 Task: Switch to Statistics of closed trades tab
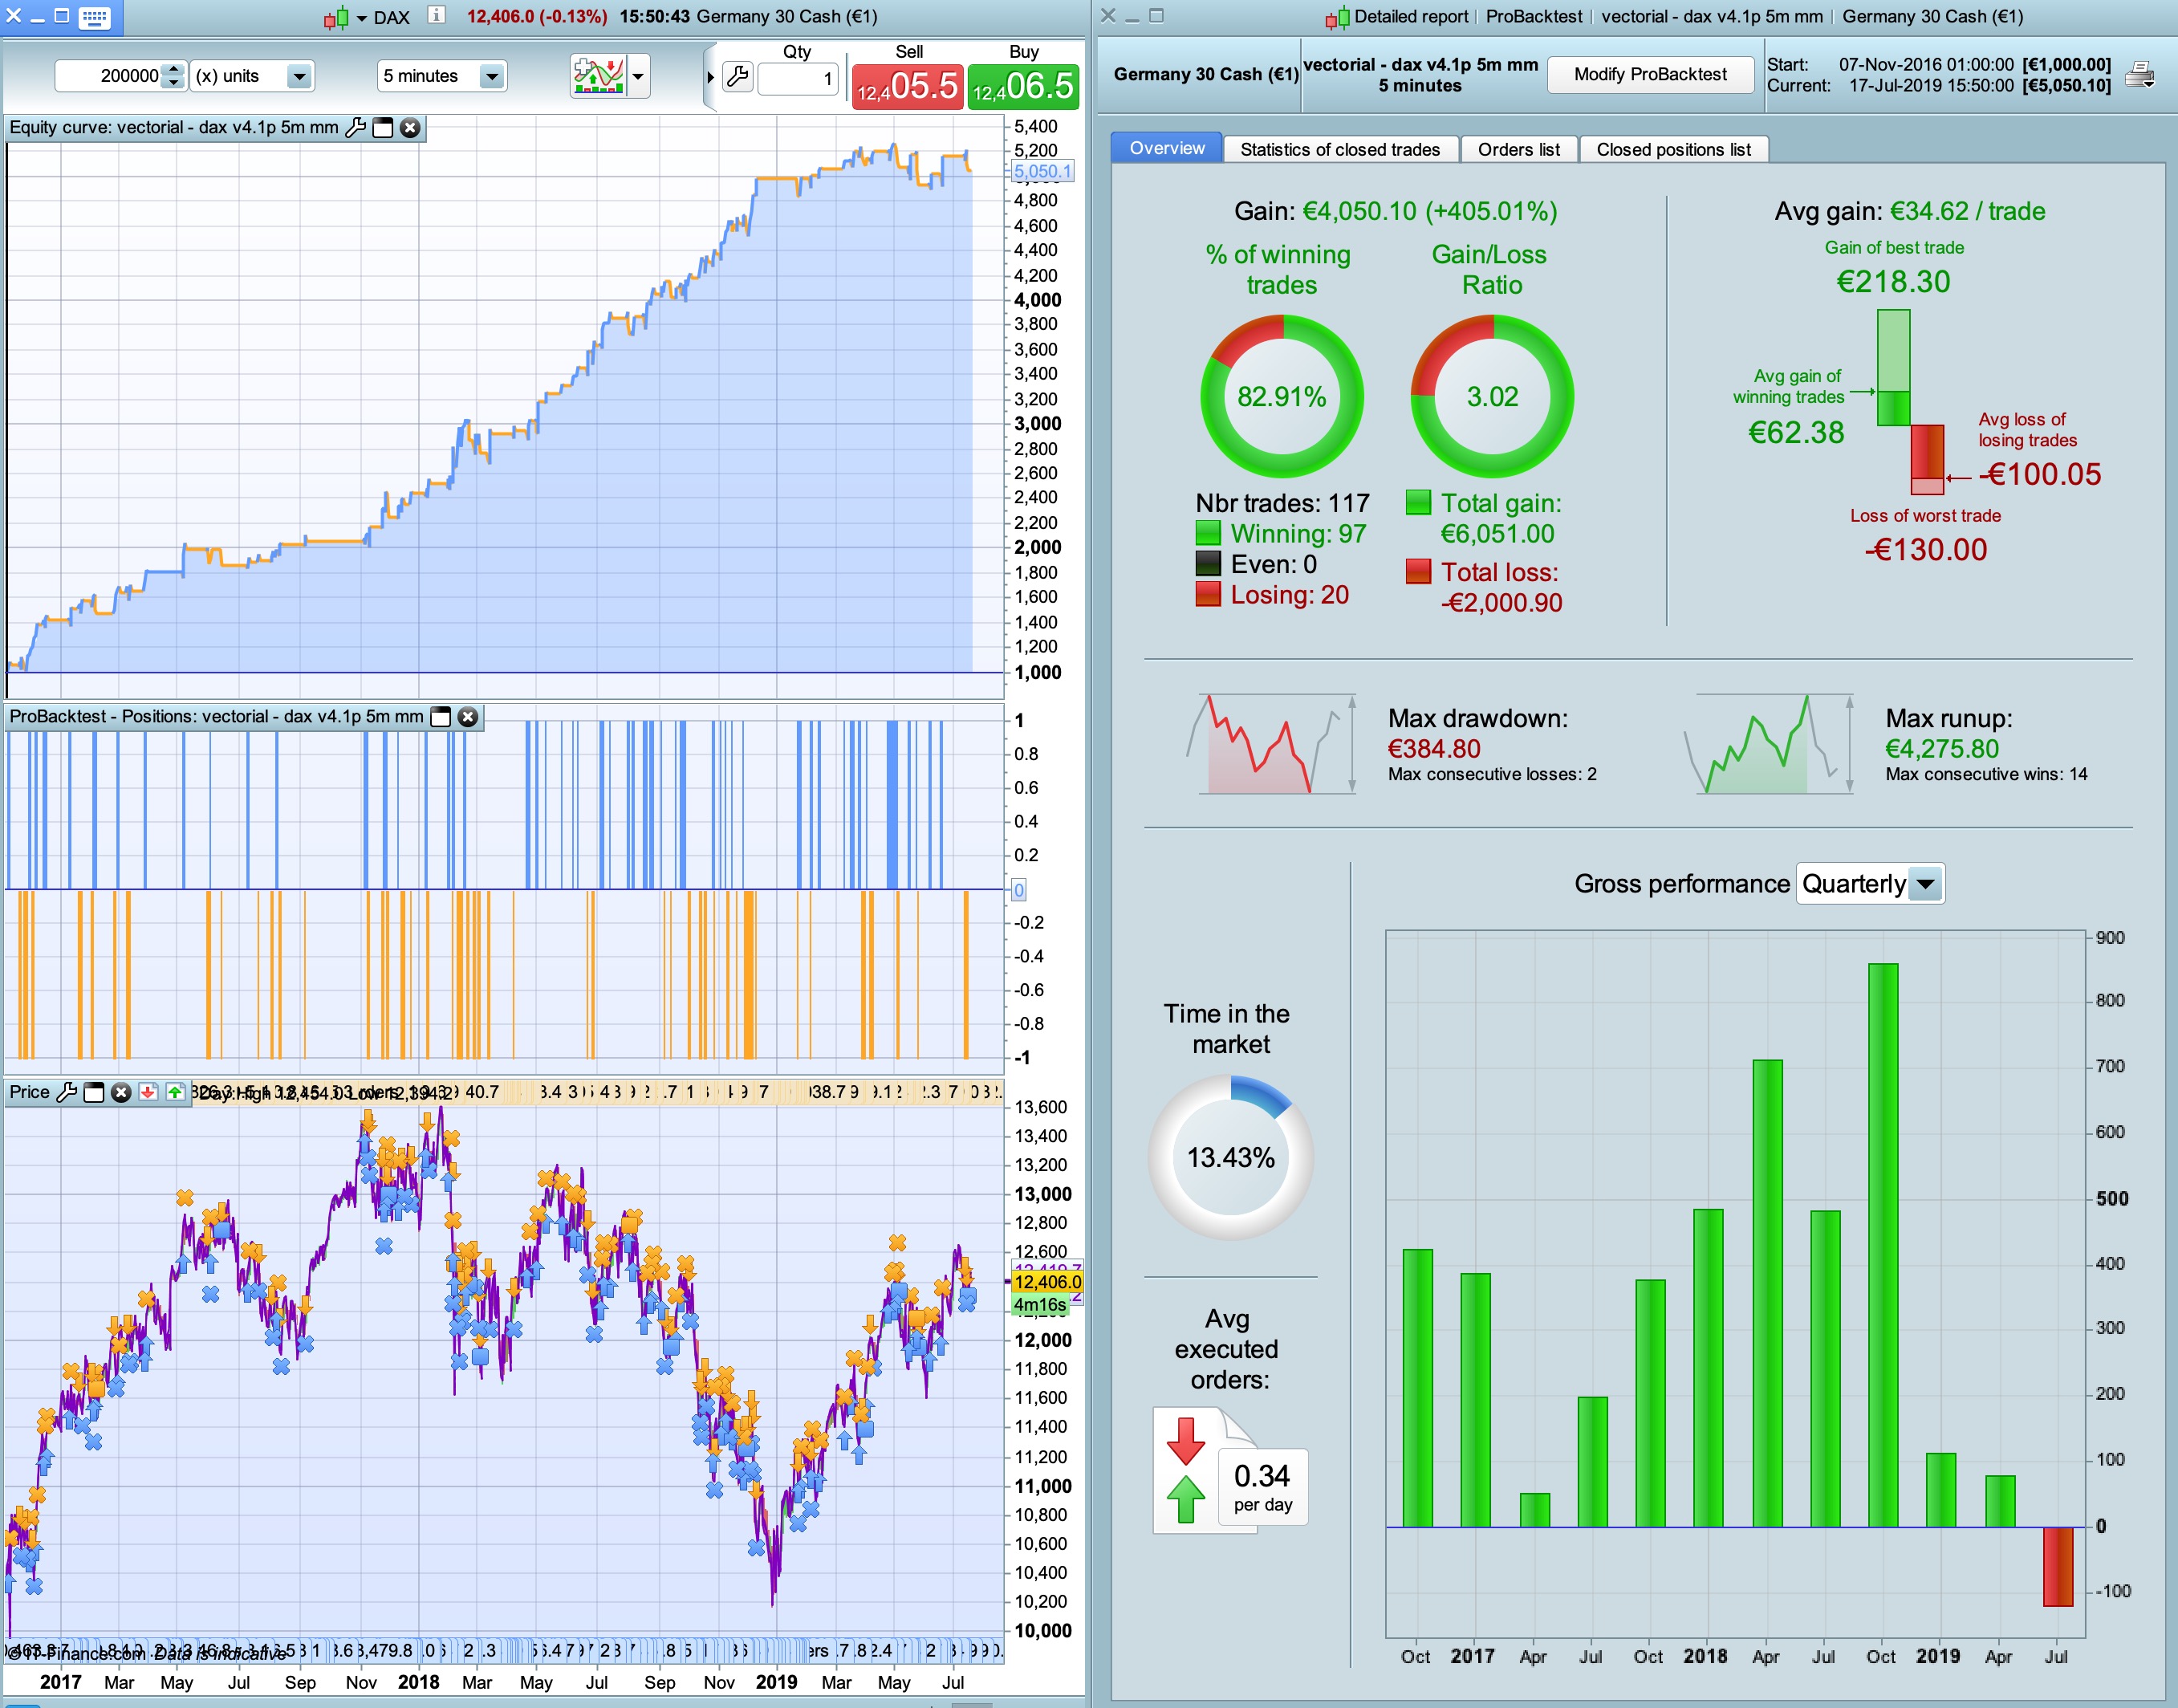coord(1339,150)
